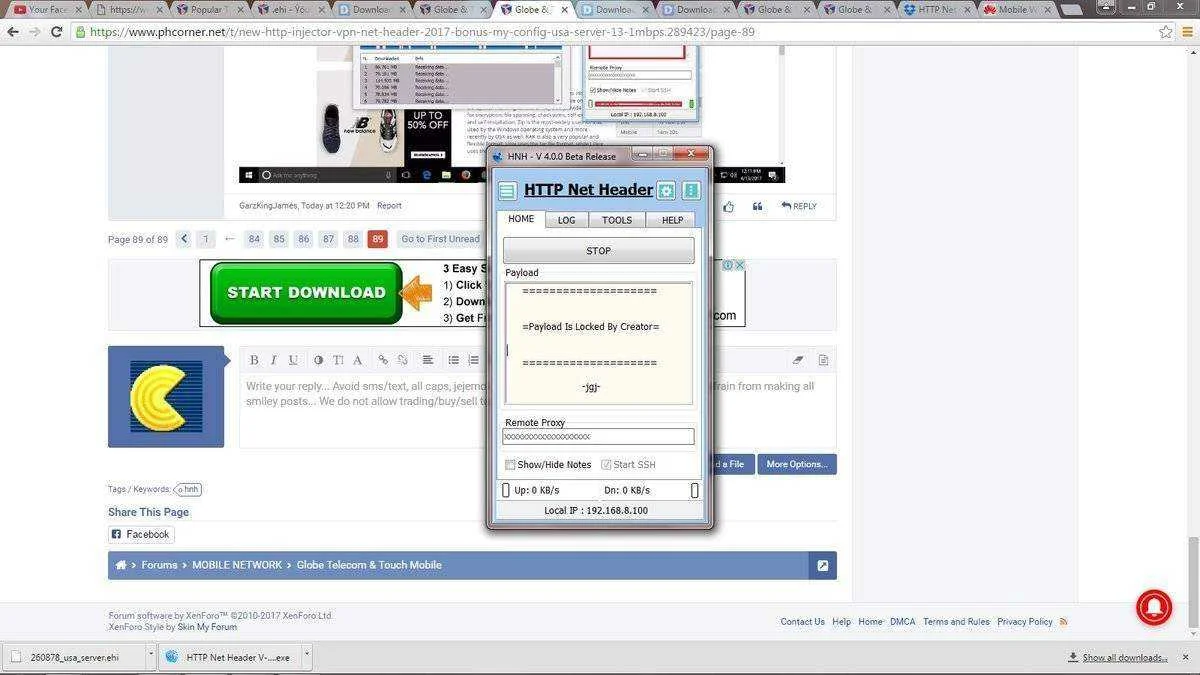Image resolution: width=1200 pixels, height=675 pixels.
Task: Open the red notification bell icon
Action: pos(1154,608)
